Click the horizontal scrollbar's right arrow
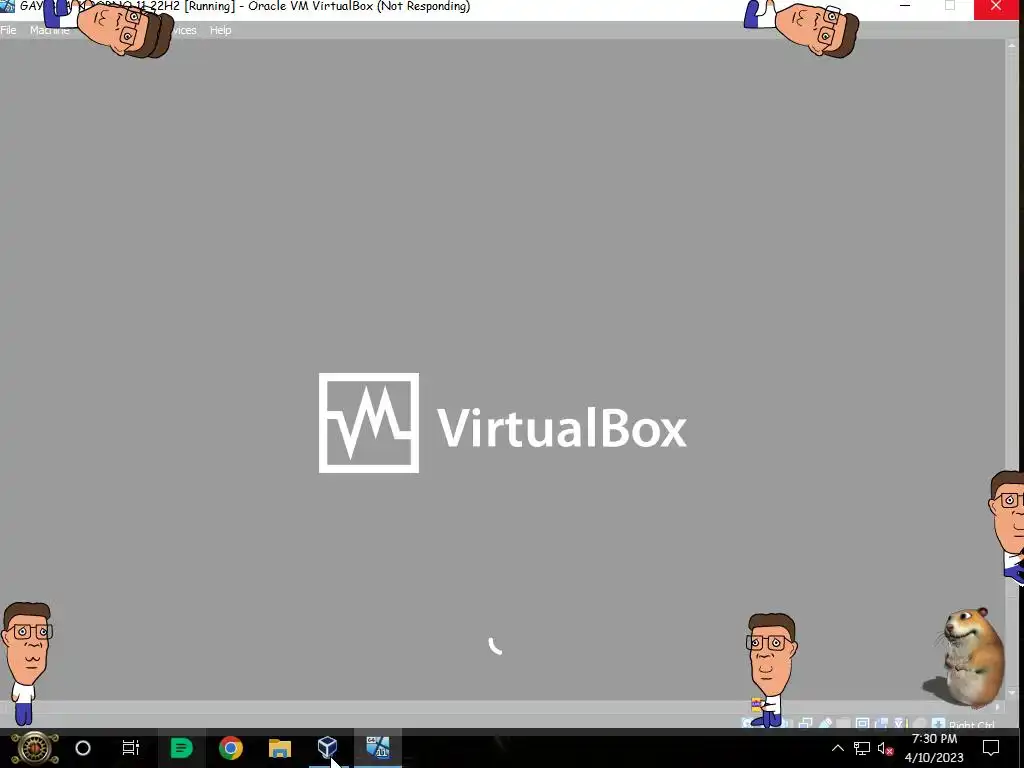This screenshot has height=768, width=1024. 997,707
